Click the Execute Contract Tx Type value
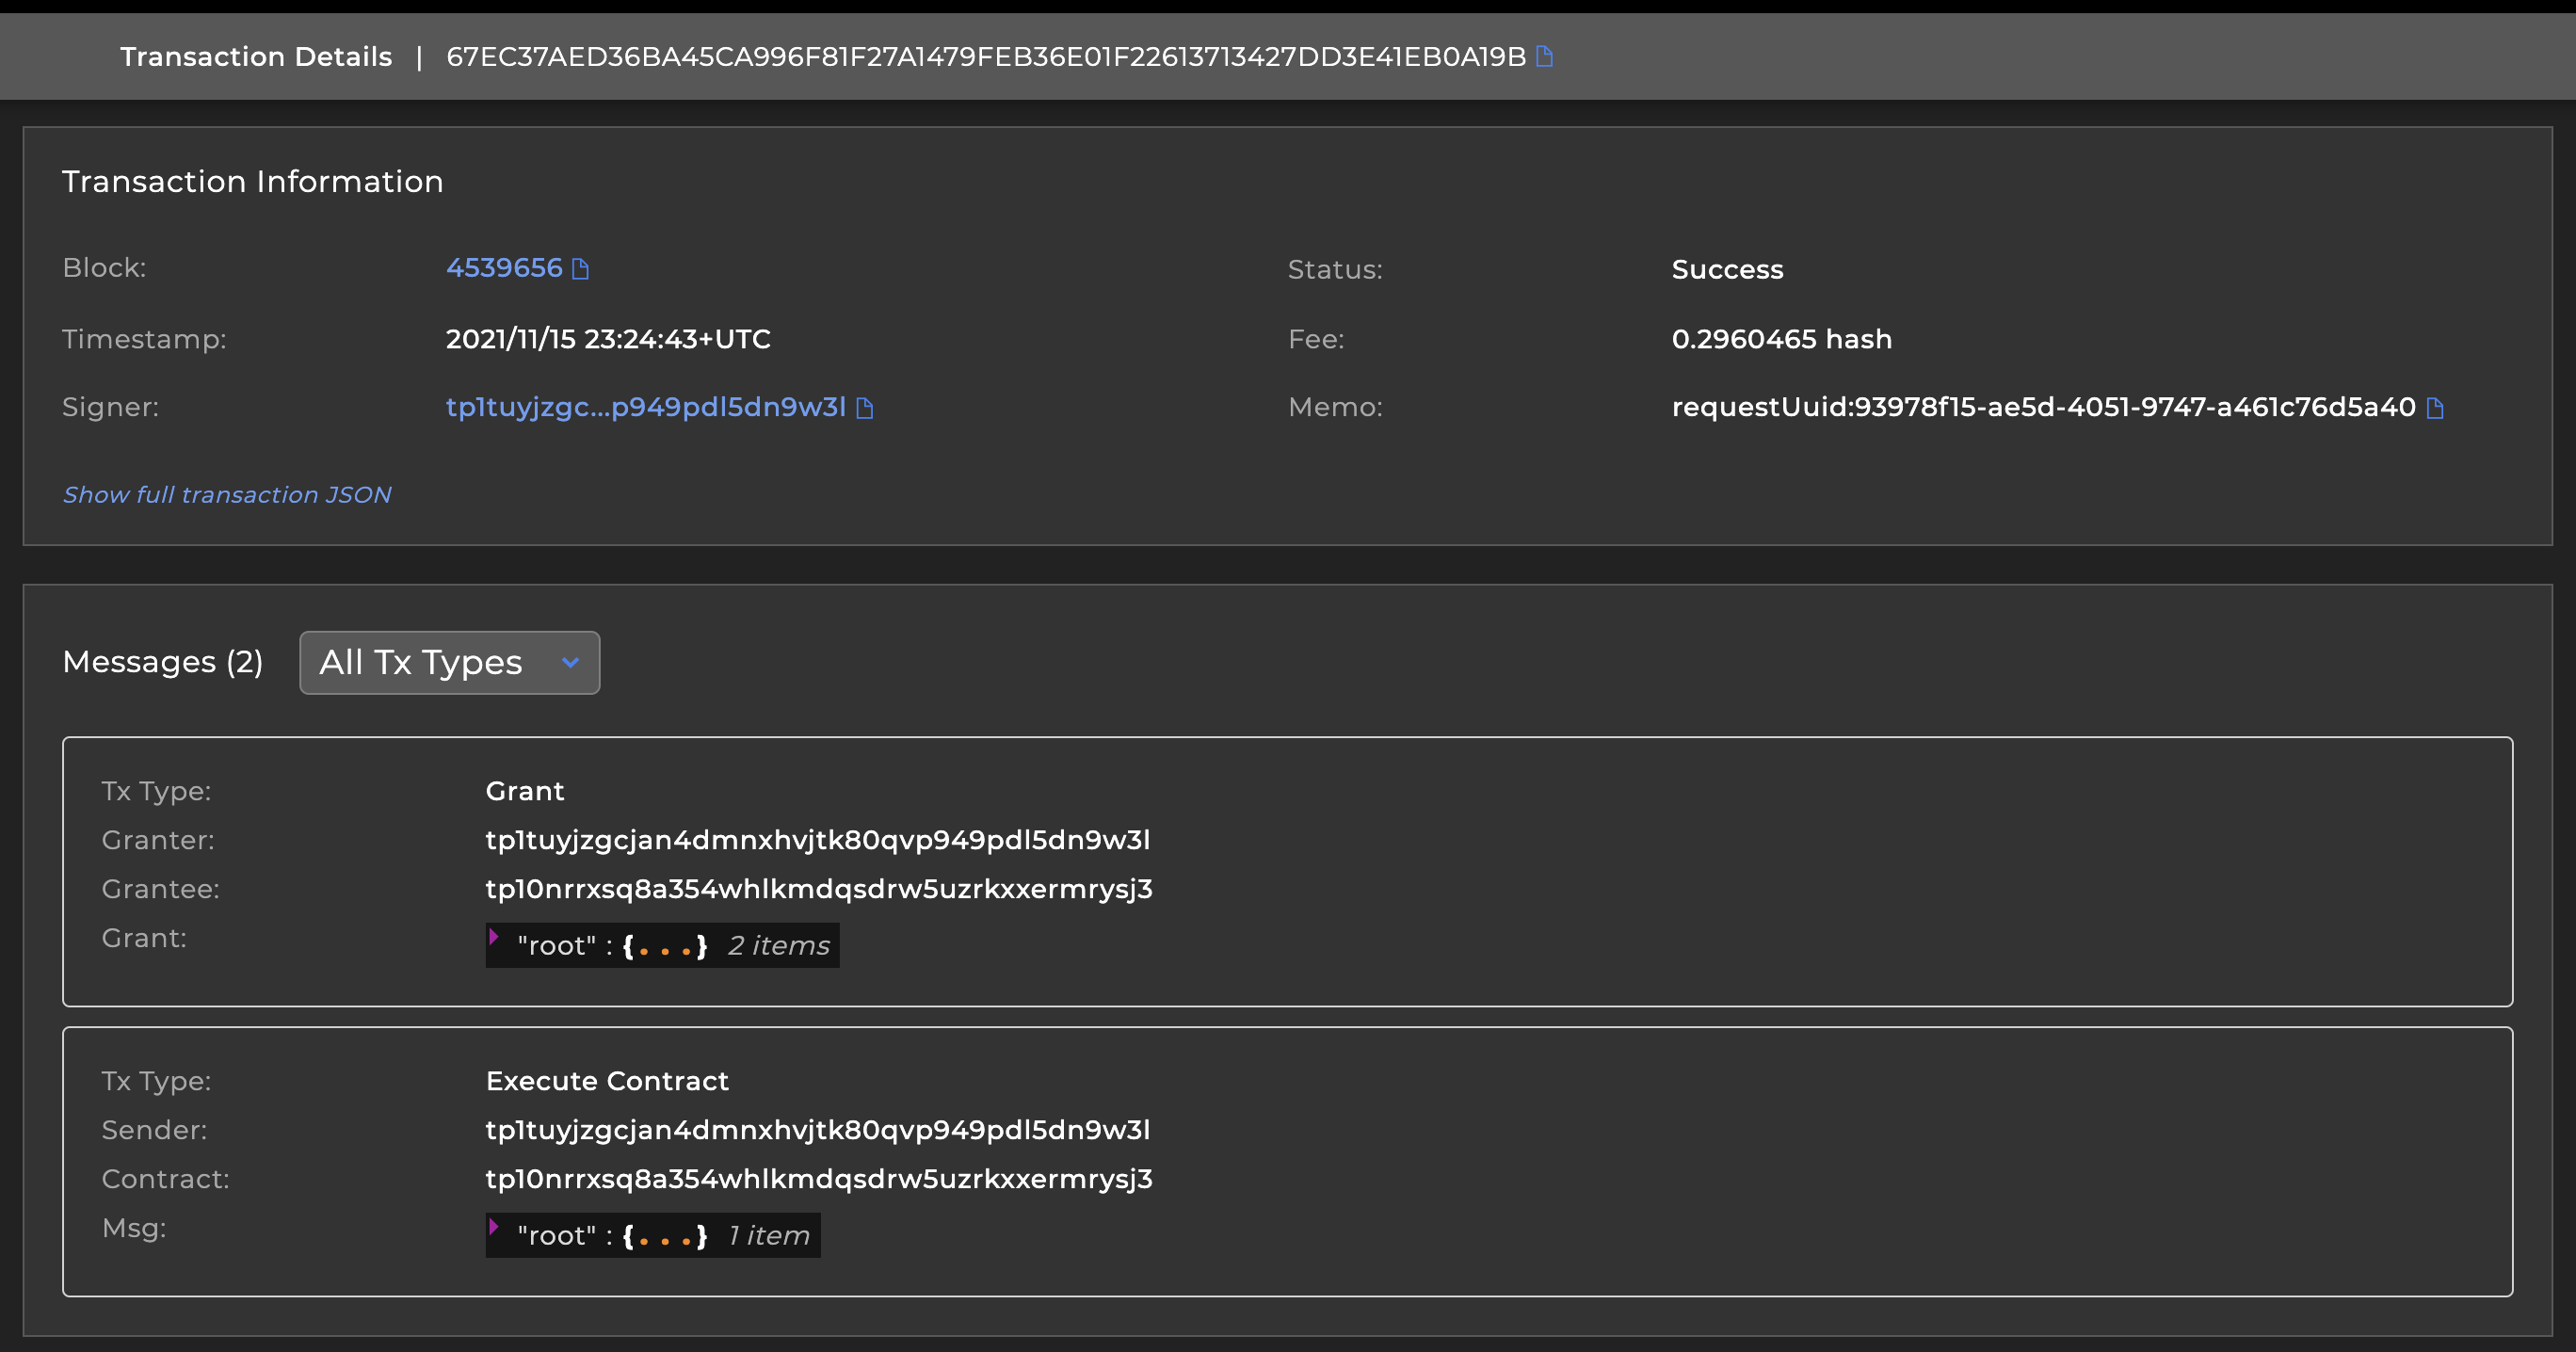This screenshot has width=2576, height=1352. 607,1081
